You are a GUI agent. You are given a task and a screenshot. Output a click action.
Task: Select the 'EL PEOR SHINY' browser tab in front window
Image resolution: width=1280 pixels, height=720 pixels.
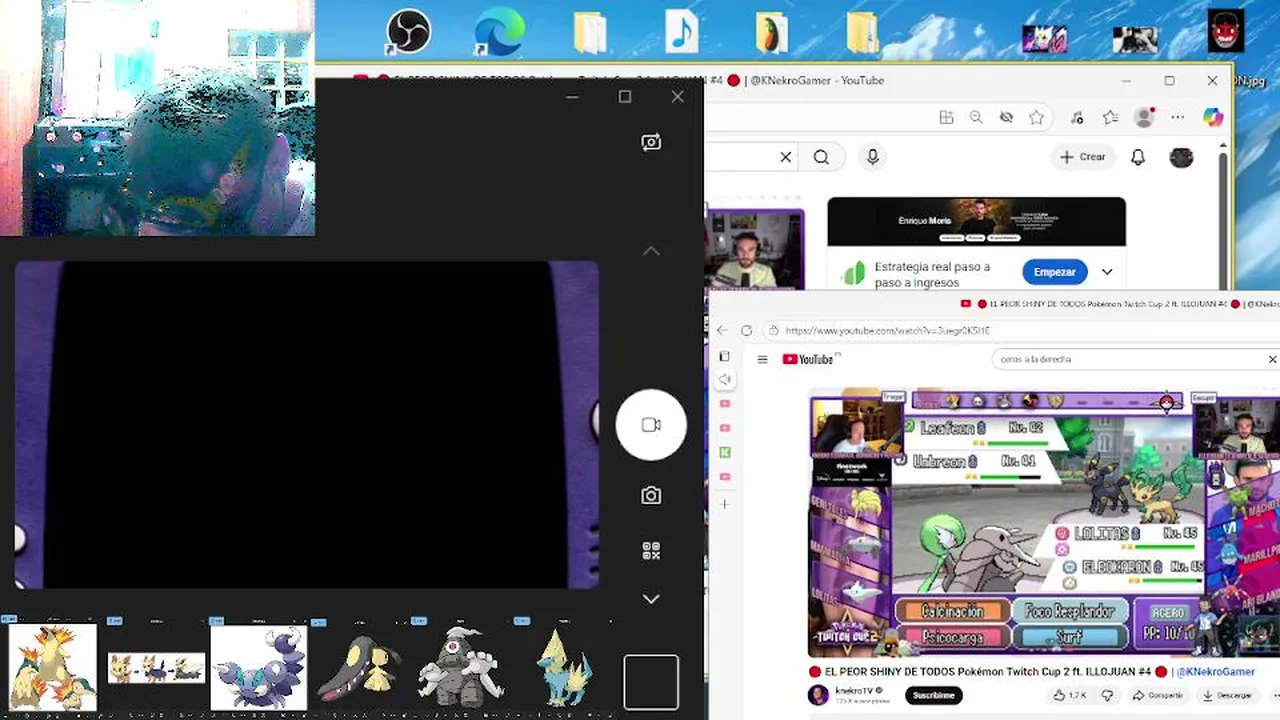[x=1118, y=304]
